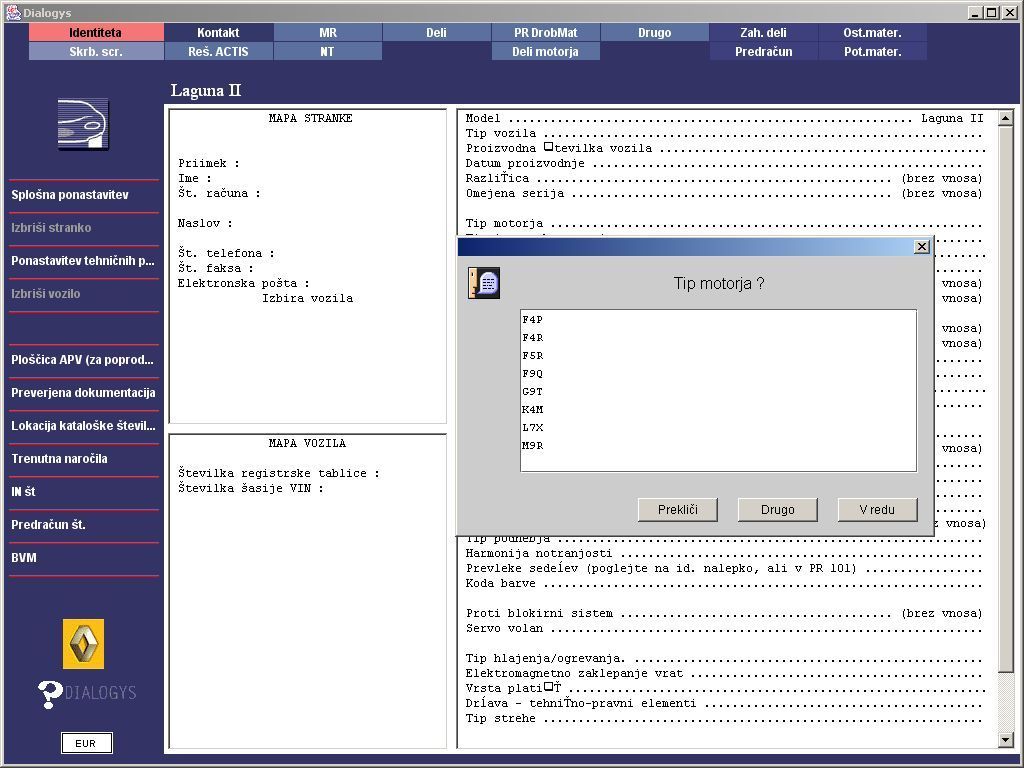
Task: Select the Deli motorja tab
Action: (x=545, y=51)
